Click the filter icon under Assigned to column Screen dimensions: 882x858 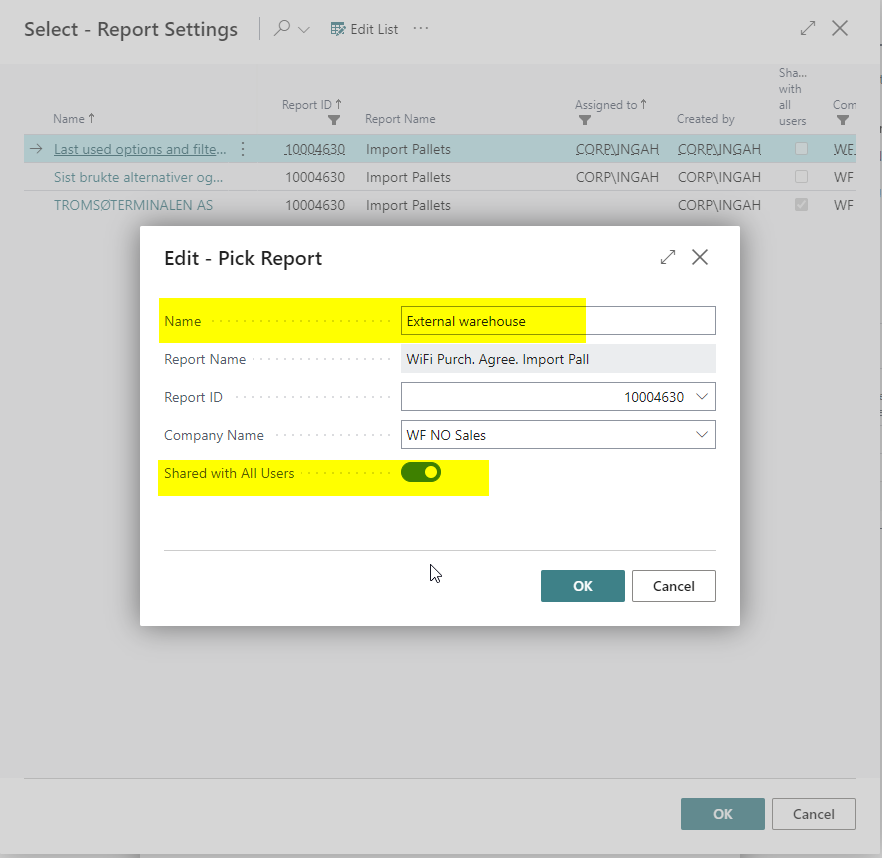583,120
